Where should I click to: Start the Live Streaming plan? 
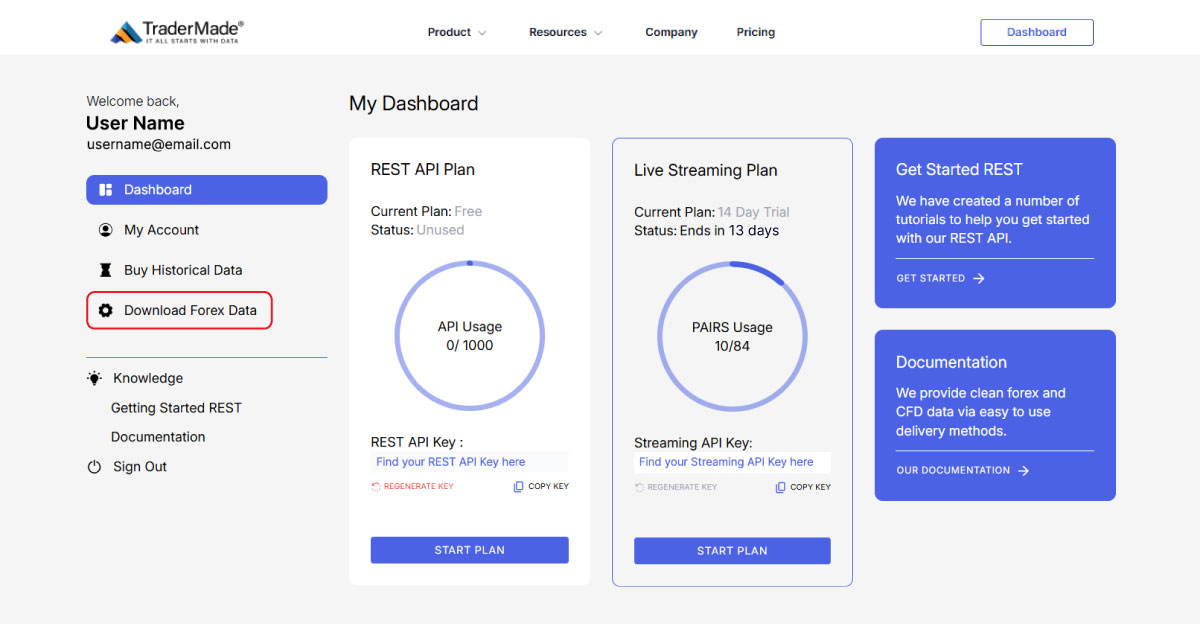tap(732, 550)
